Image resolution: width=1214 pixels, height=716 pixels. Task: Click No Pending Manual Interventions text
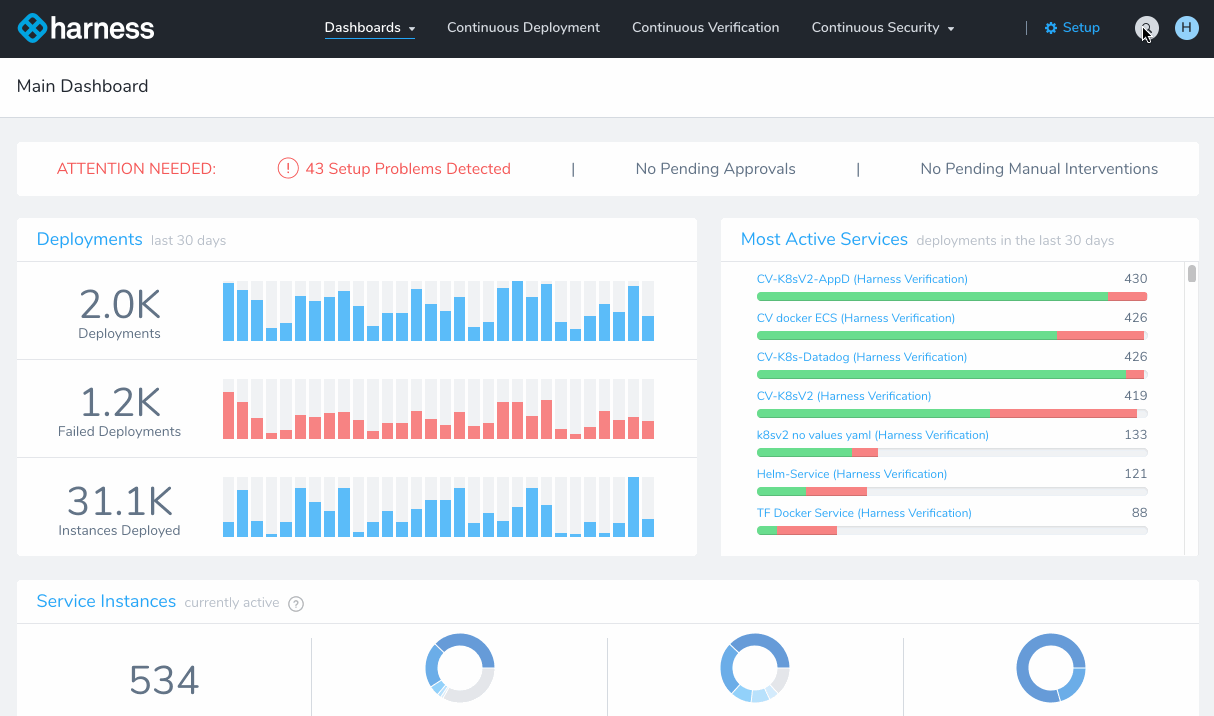[x=1039, y=169]
